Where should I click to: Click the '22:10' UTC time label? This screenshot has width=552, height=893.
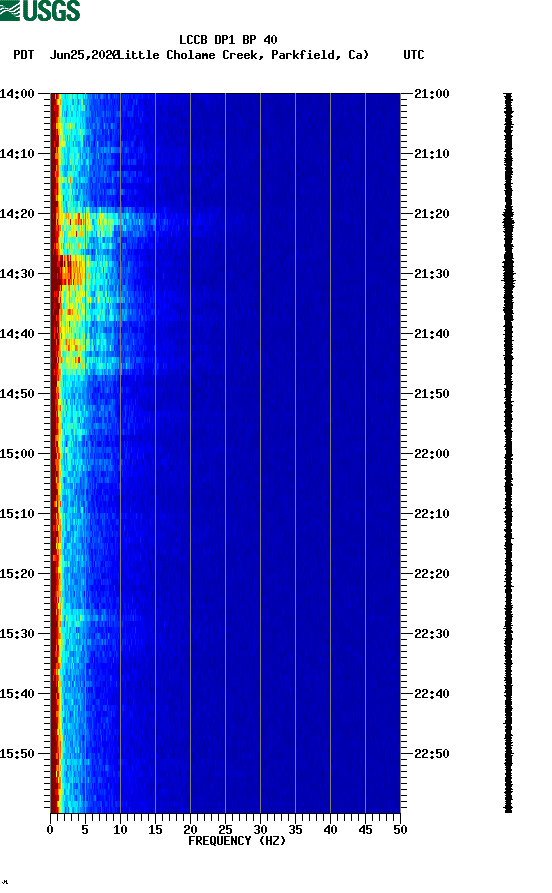(x=432, y=513)
